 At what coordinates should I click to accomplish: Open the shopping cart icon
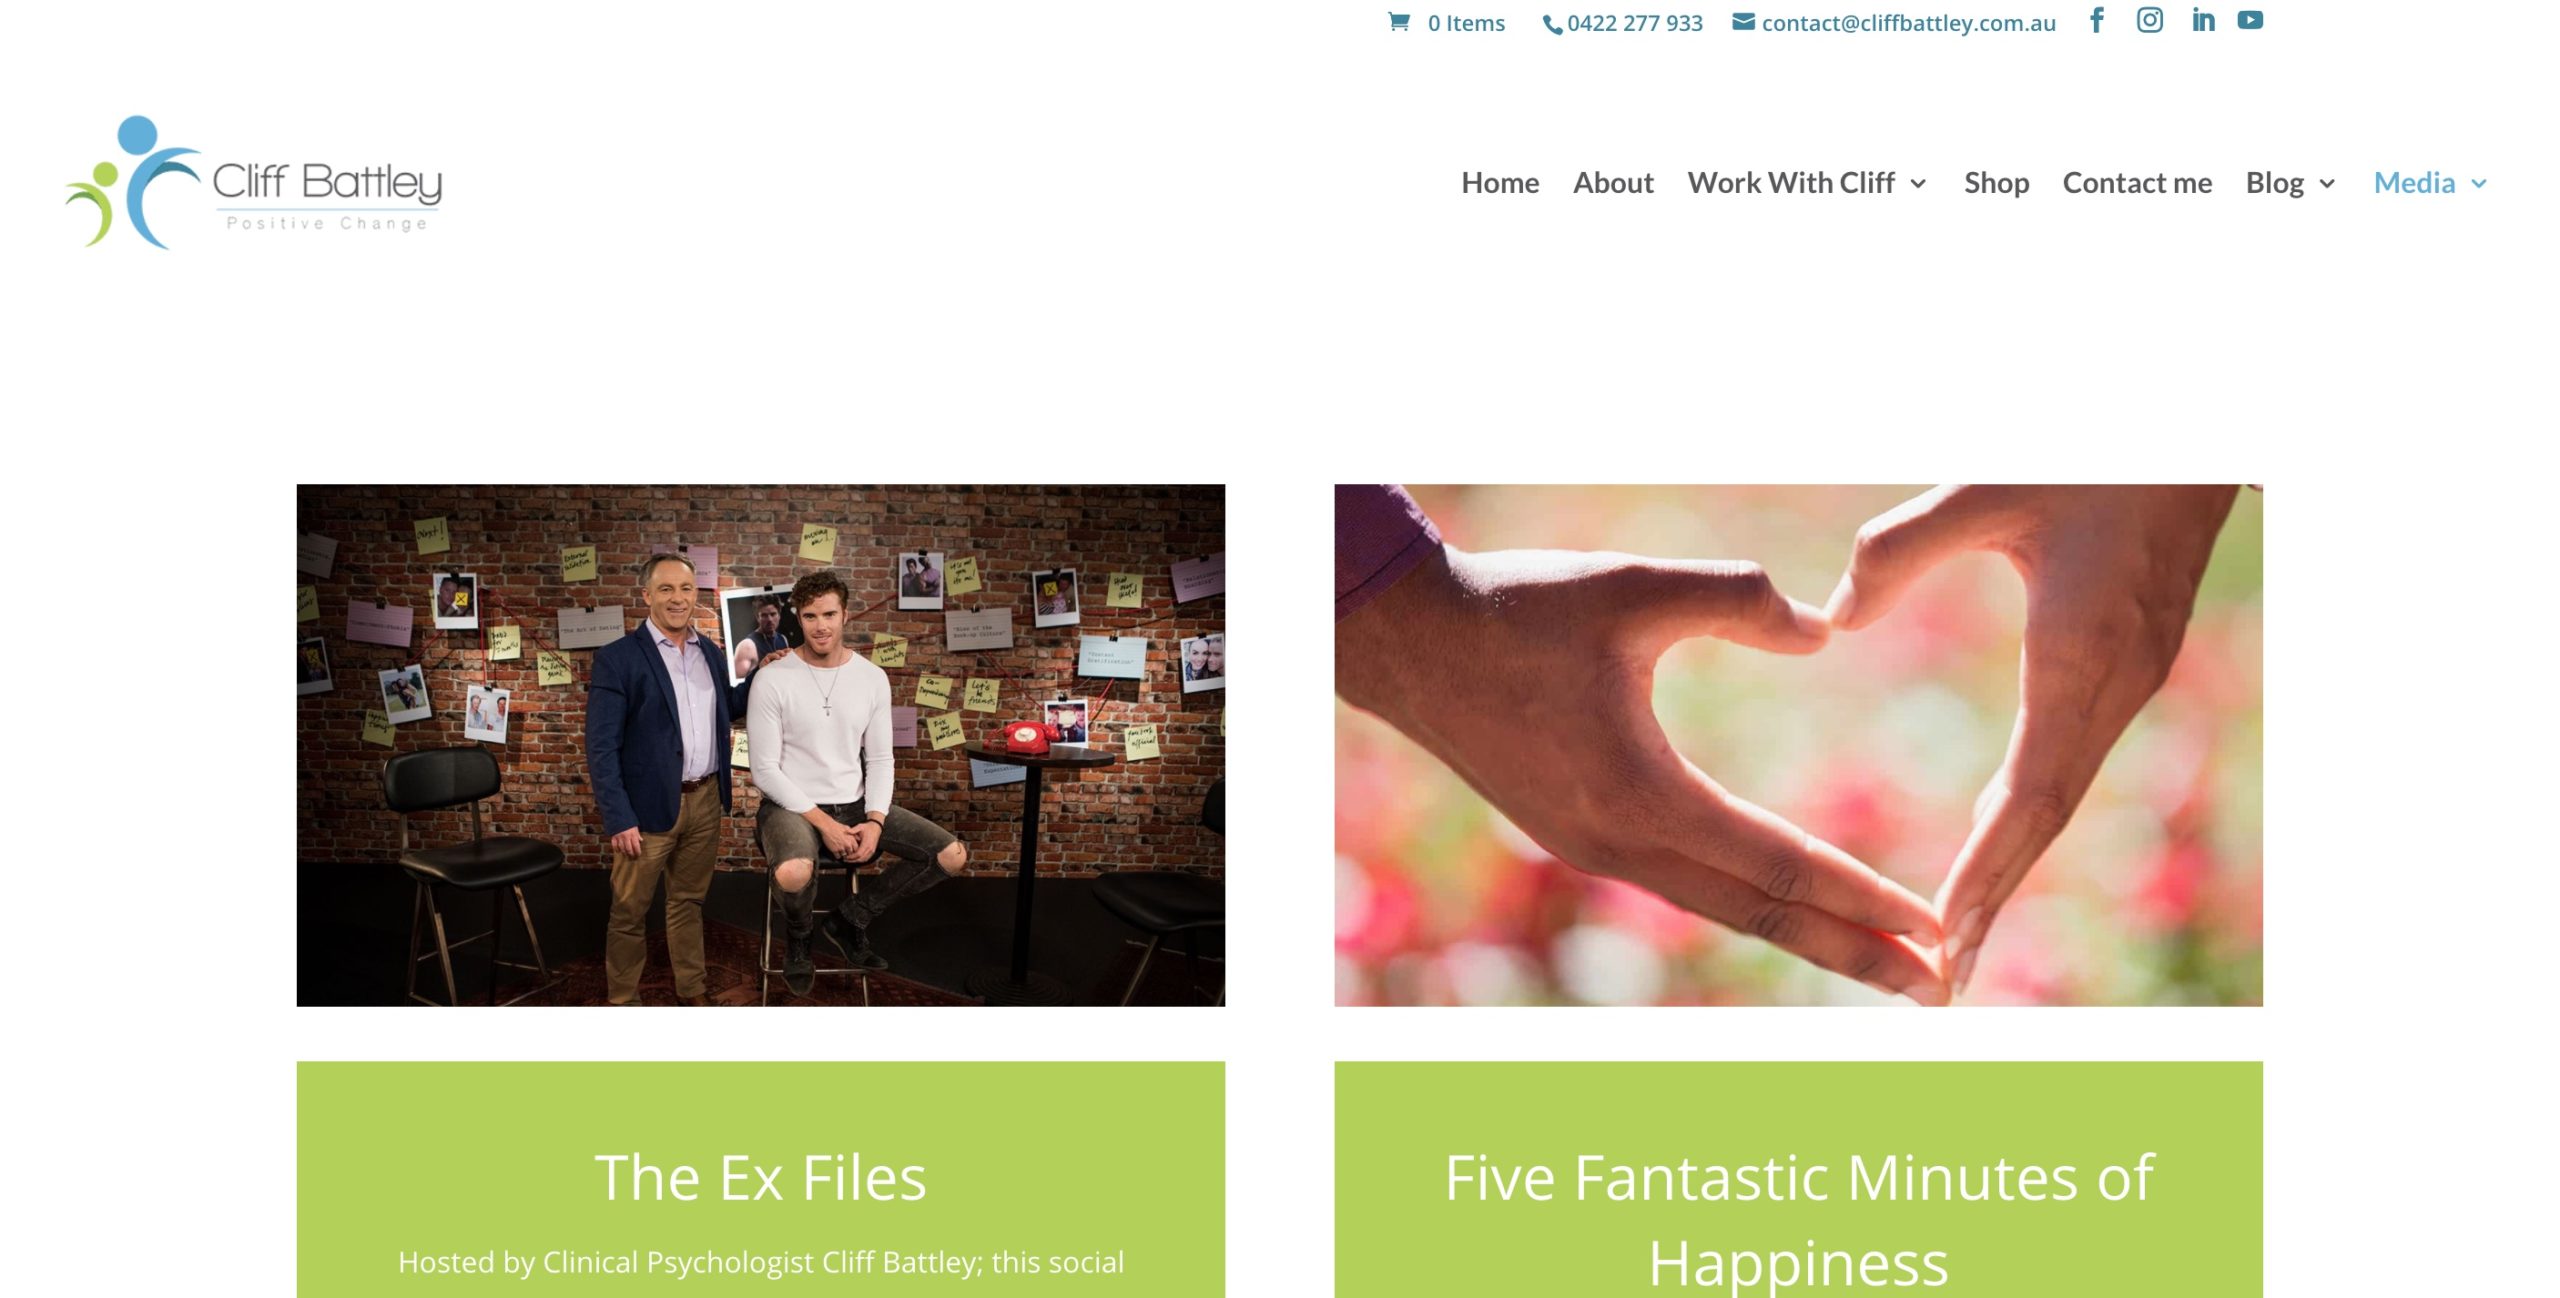pyautogui.click(x=1398, y=22)
